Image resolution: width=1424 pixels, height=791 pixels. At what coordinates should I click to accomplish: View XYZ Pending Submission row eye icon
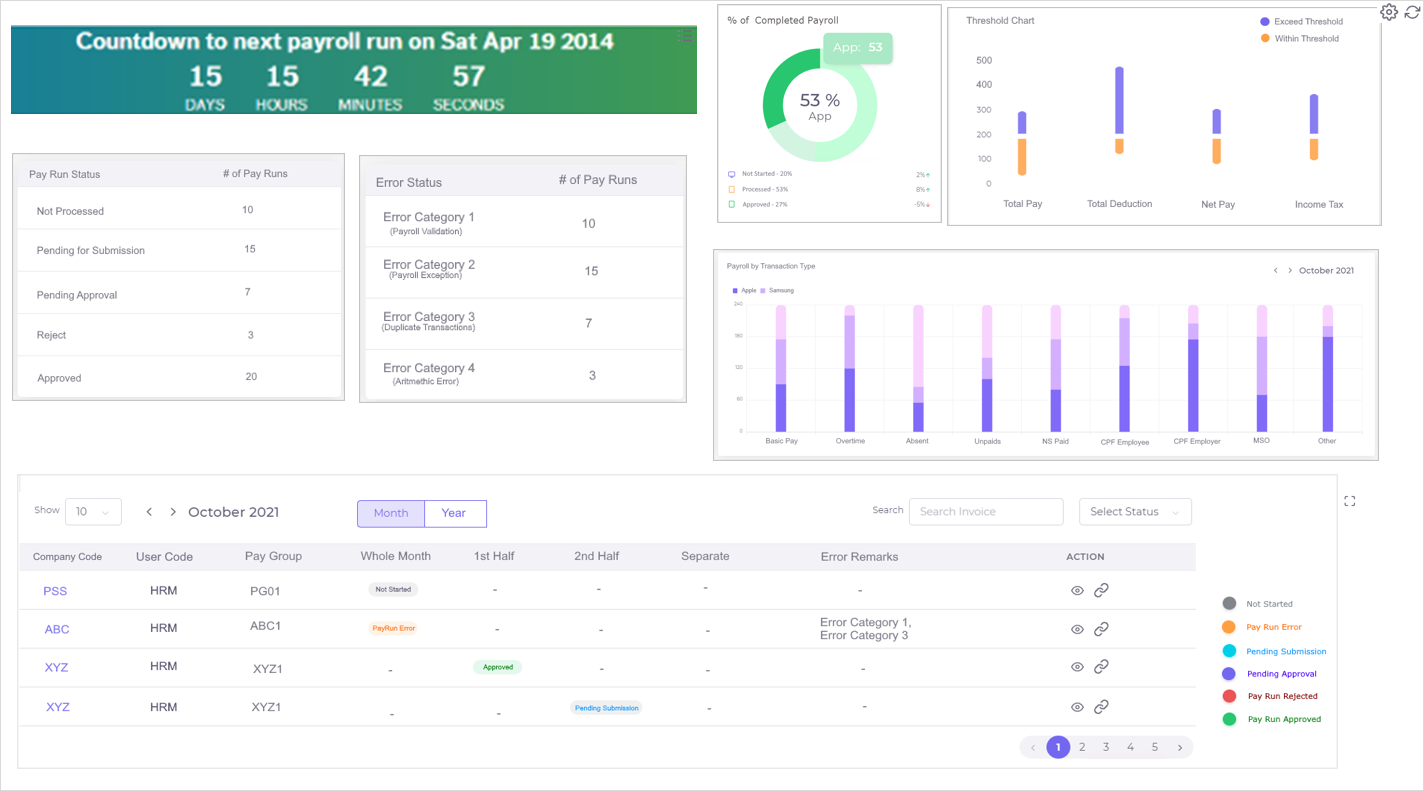1077,707
